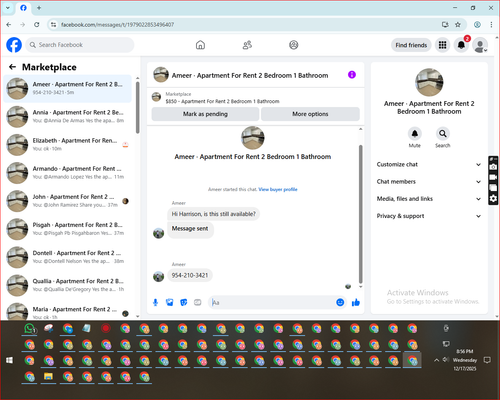Image resolution: width=500 pixels, height=400 pixels.
Task: Open the Notifications bell in the top bar
Action: pos(461,45)
